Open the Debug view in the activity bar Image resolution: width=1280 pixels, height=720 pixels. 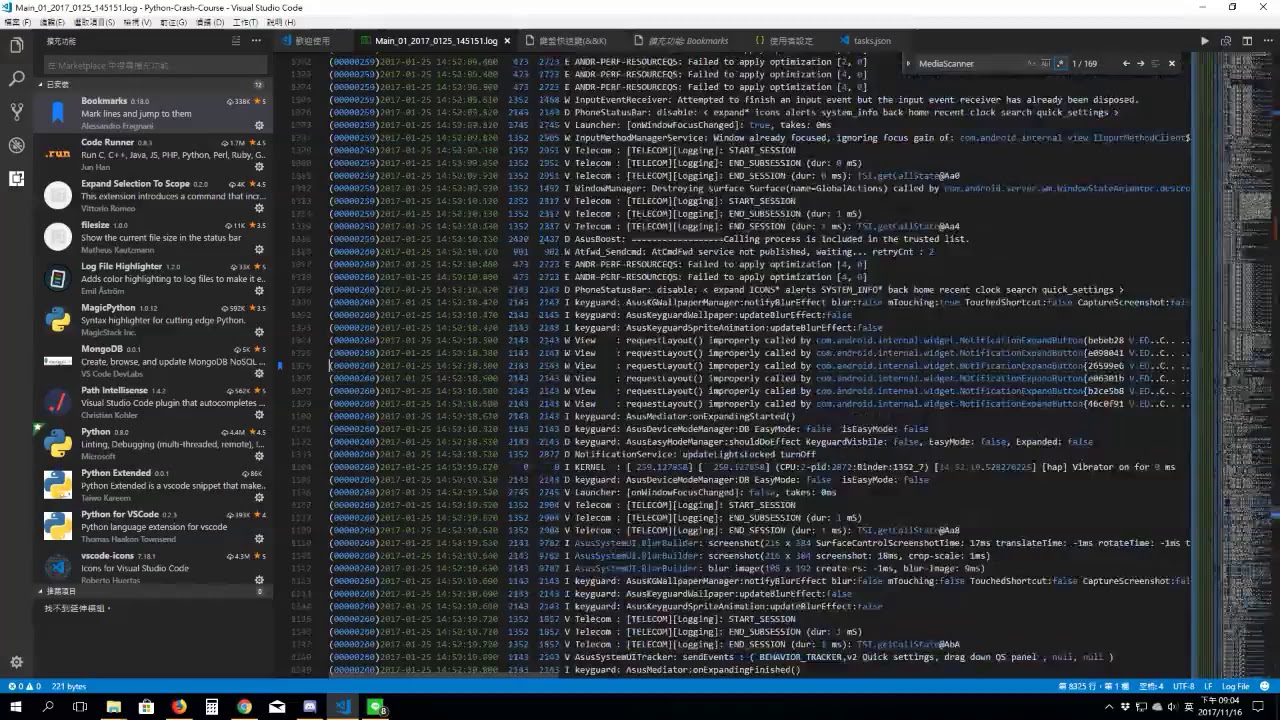point(16,145)
